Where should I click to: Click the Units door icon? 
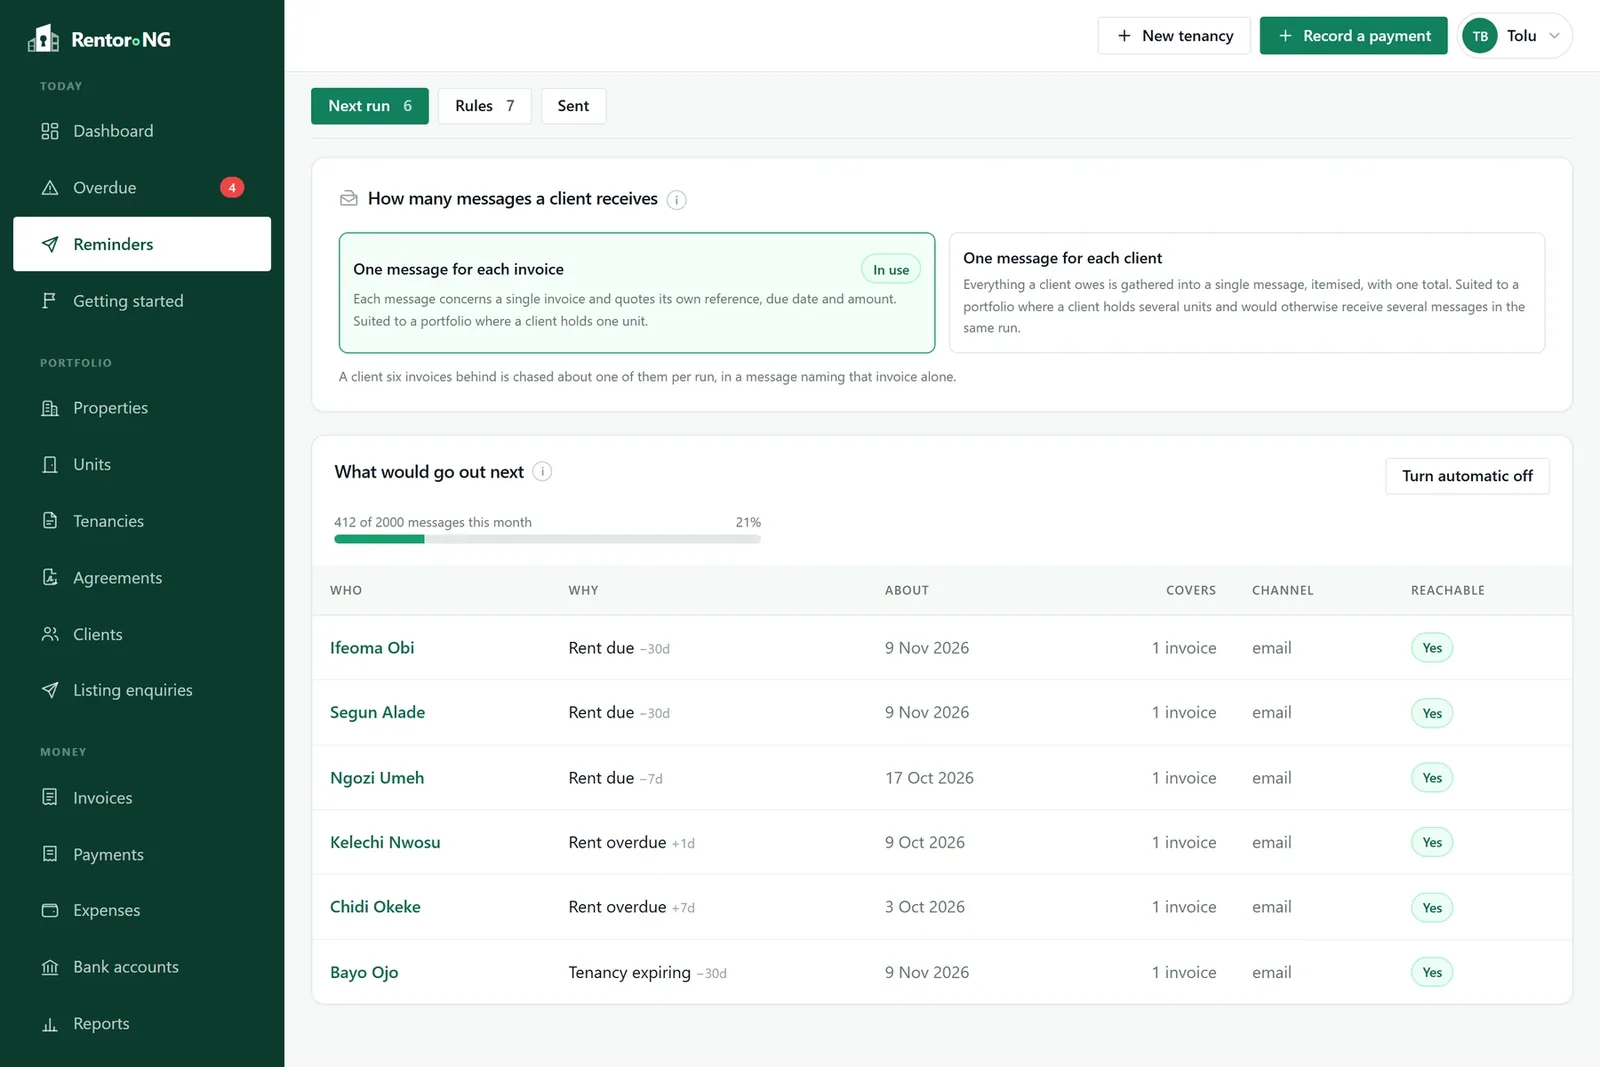tap(50, 464)
